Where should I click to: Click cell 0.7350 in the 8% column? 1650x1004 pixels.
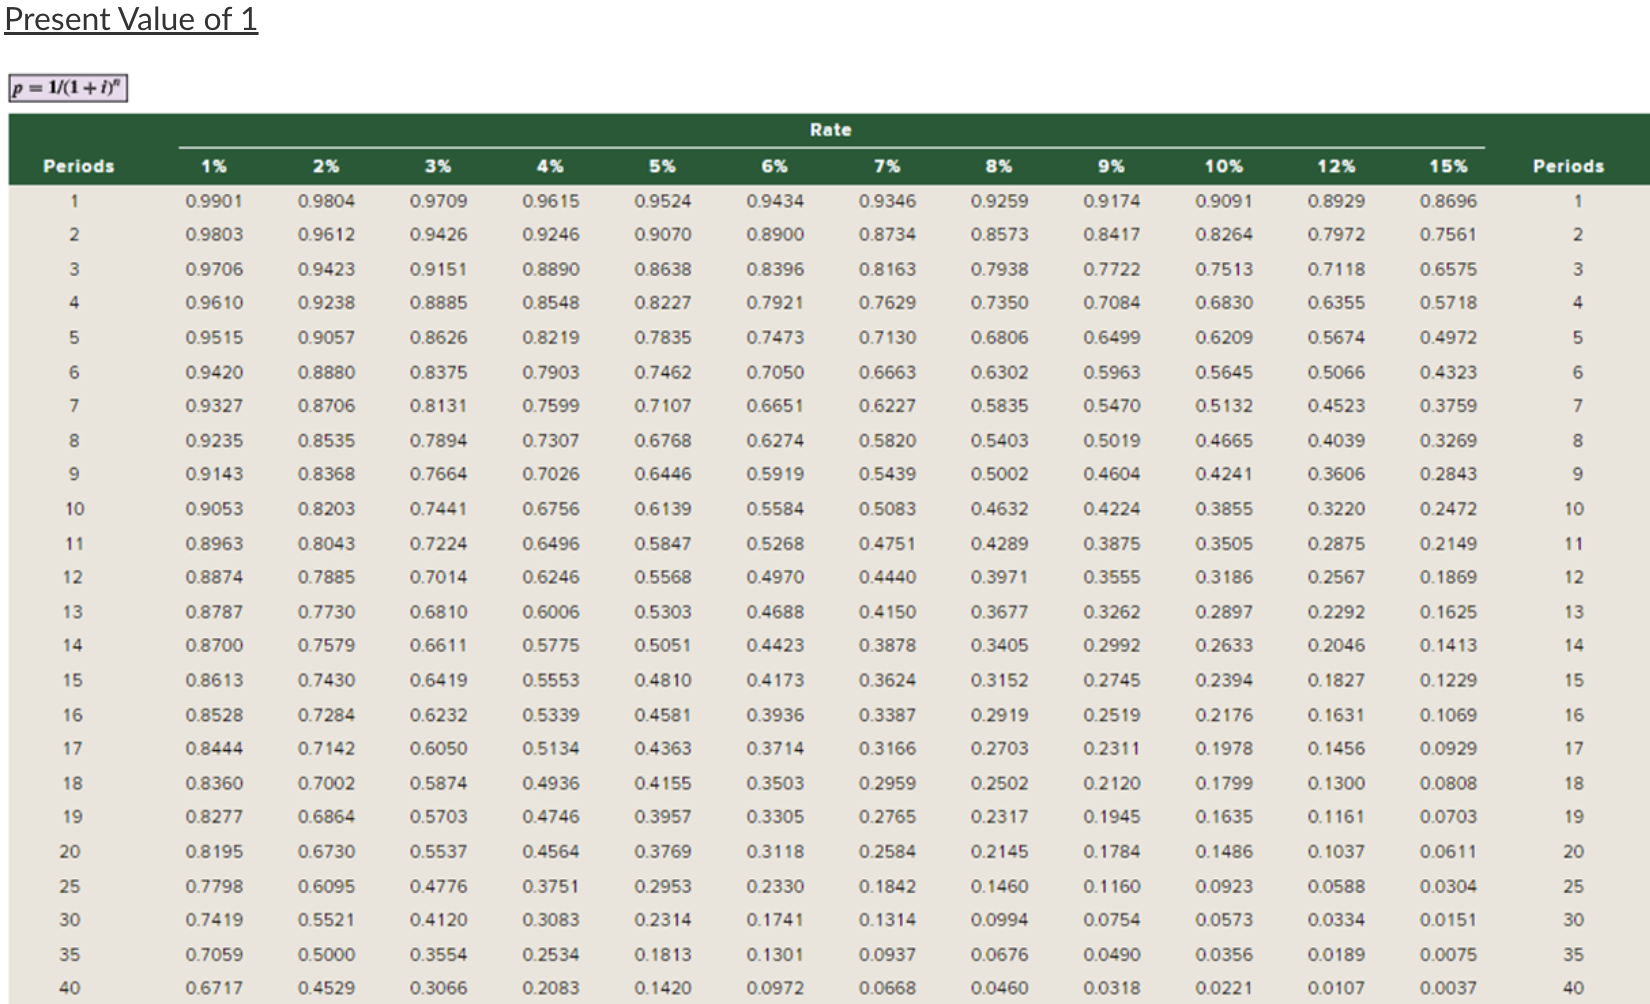[x=999, y=303]
